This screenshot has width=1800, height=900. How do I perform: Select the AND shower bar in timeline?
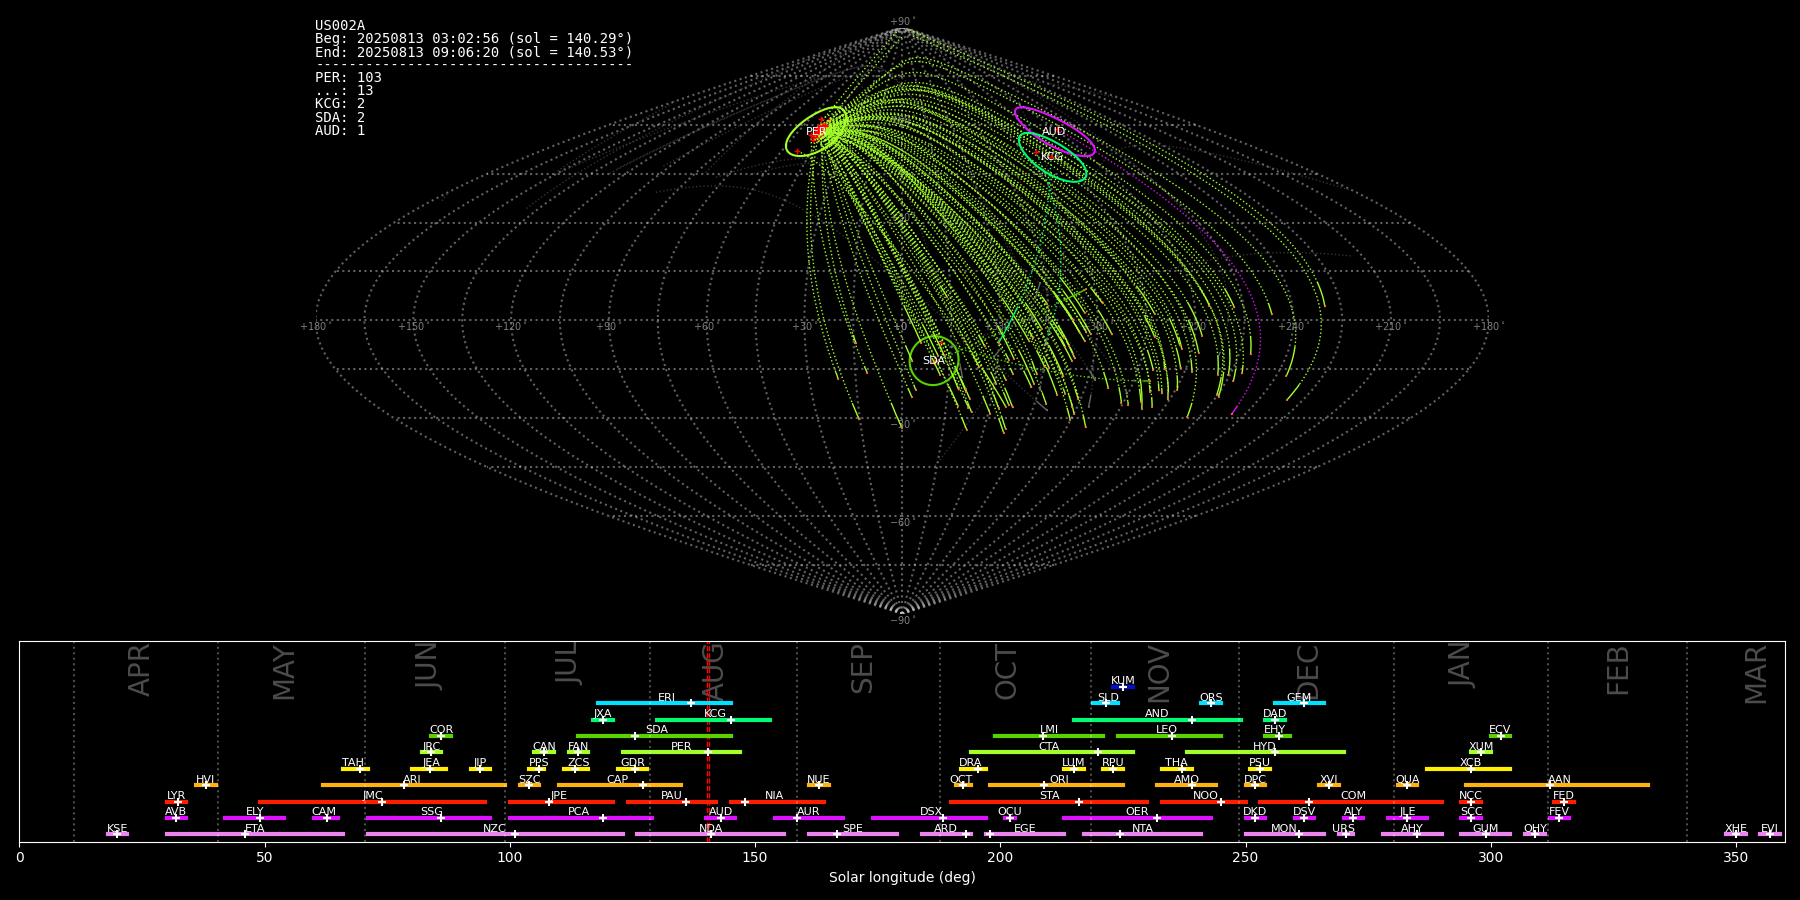click(1157, 720)
